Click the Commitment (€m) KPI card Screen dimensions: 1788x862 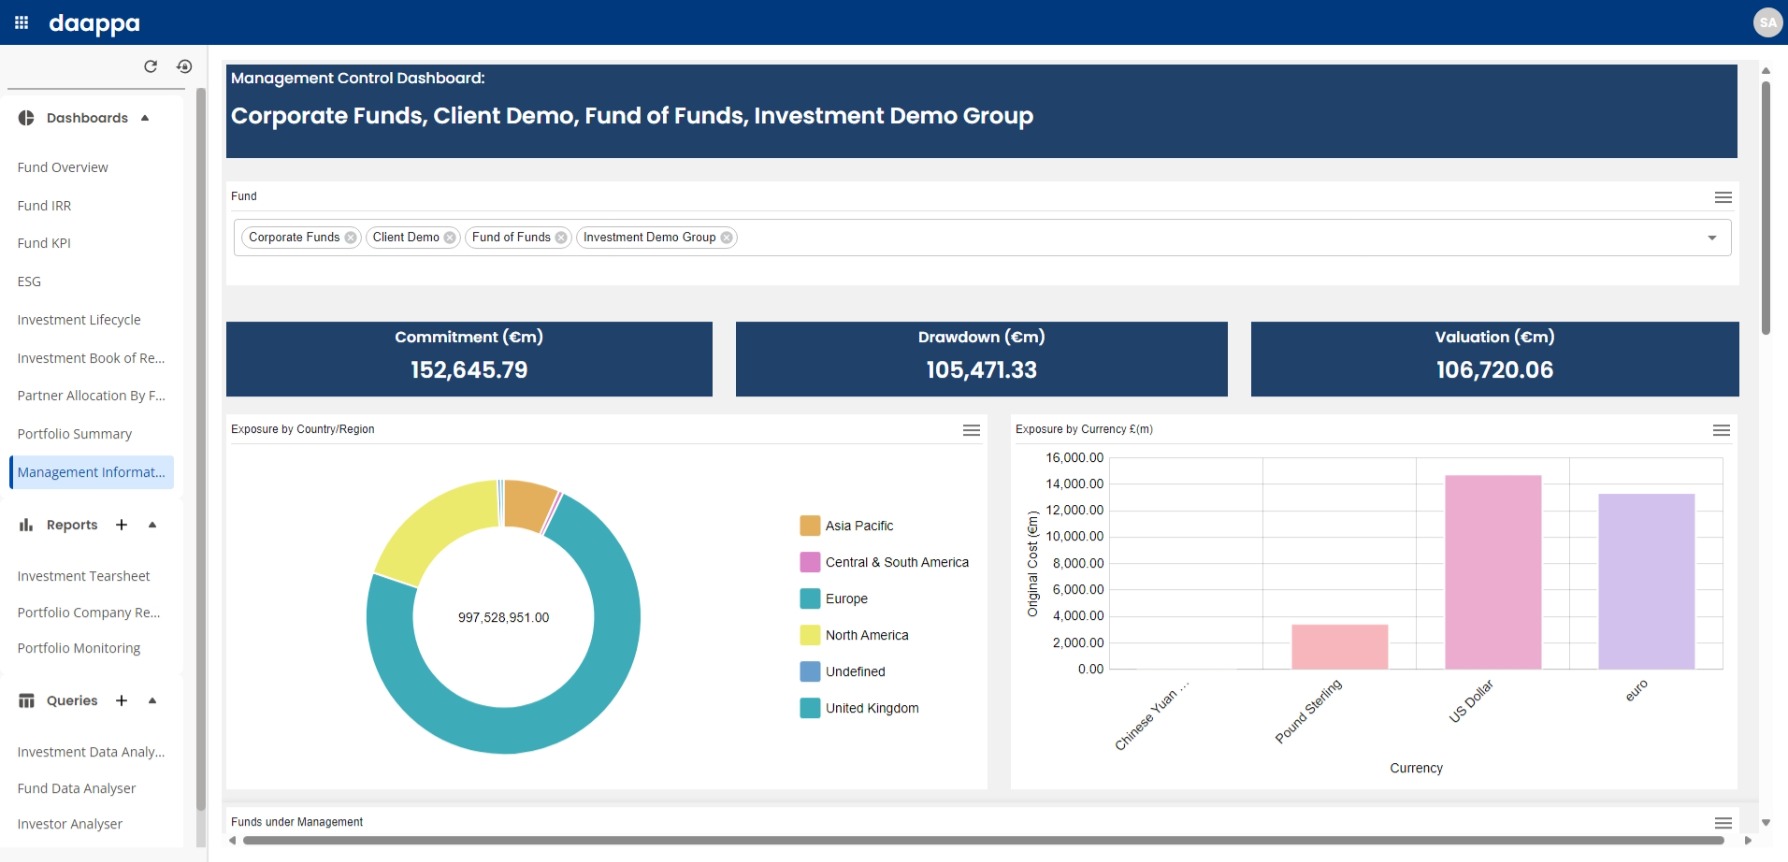469,359
